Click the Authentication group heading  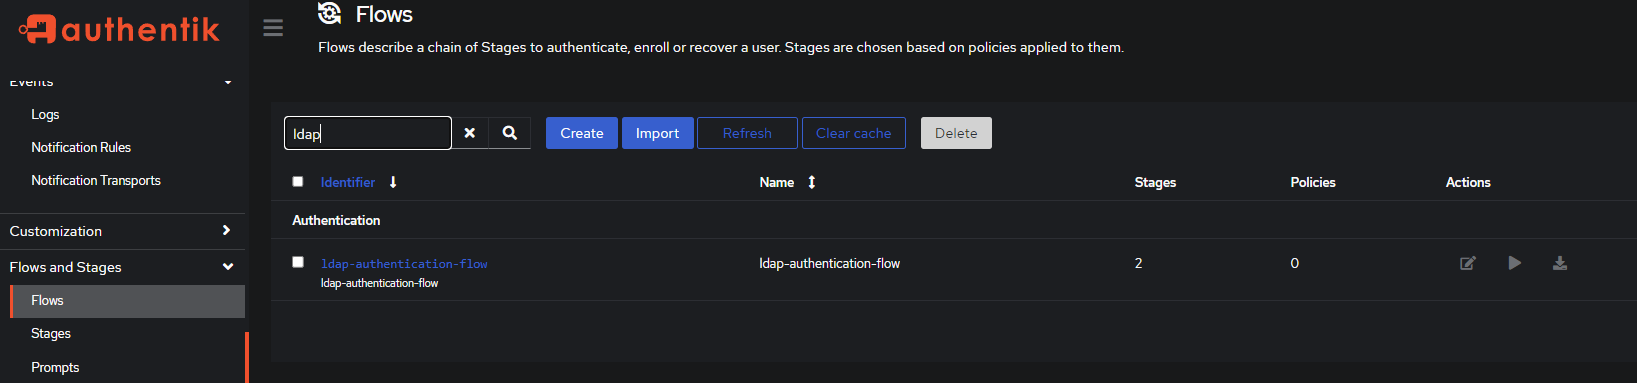click(336, 220)
